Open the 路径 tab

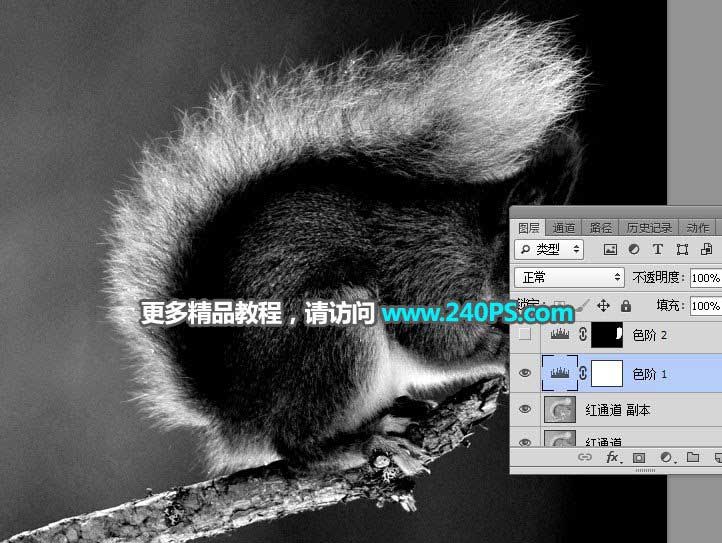pos(600,228)
